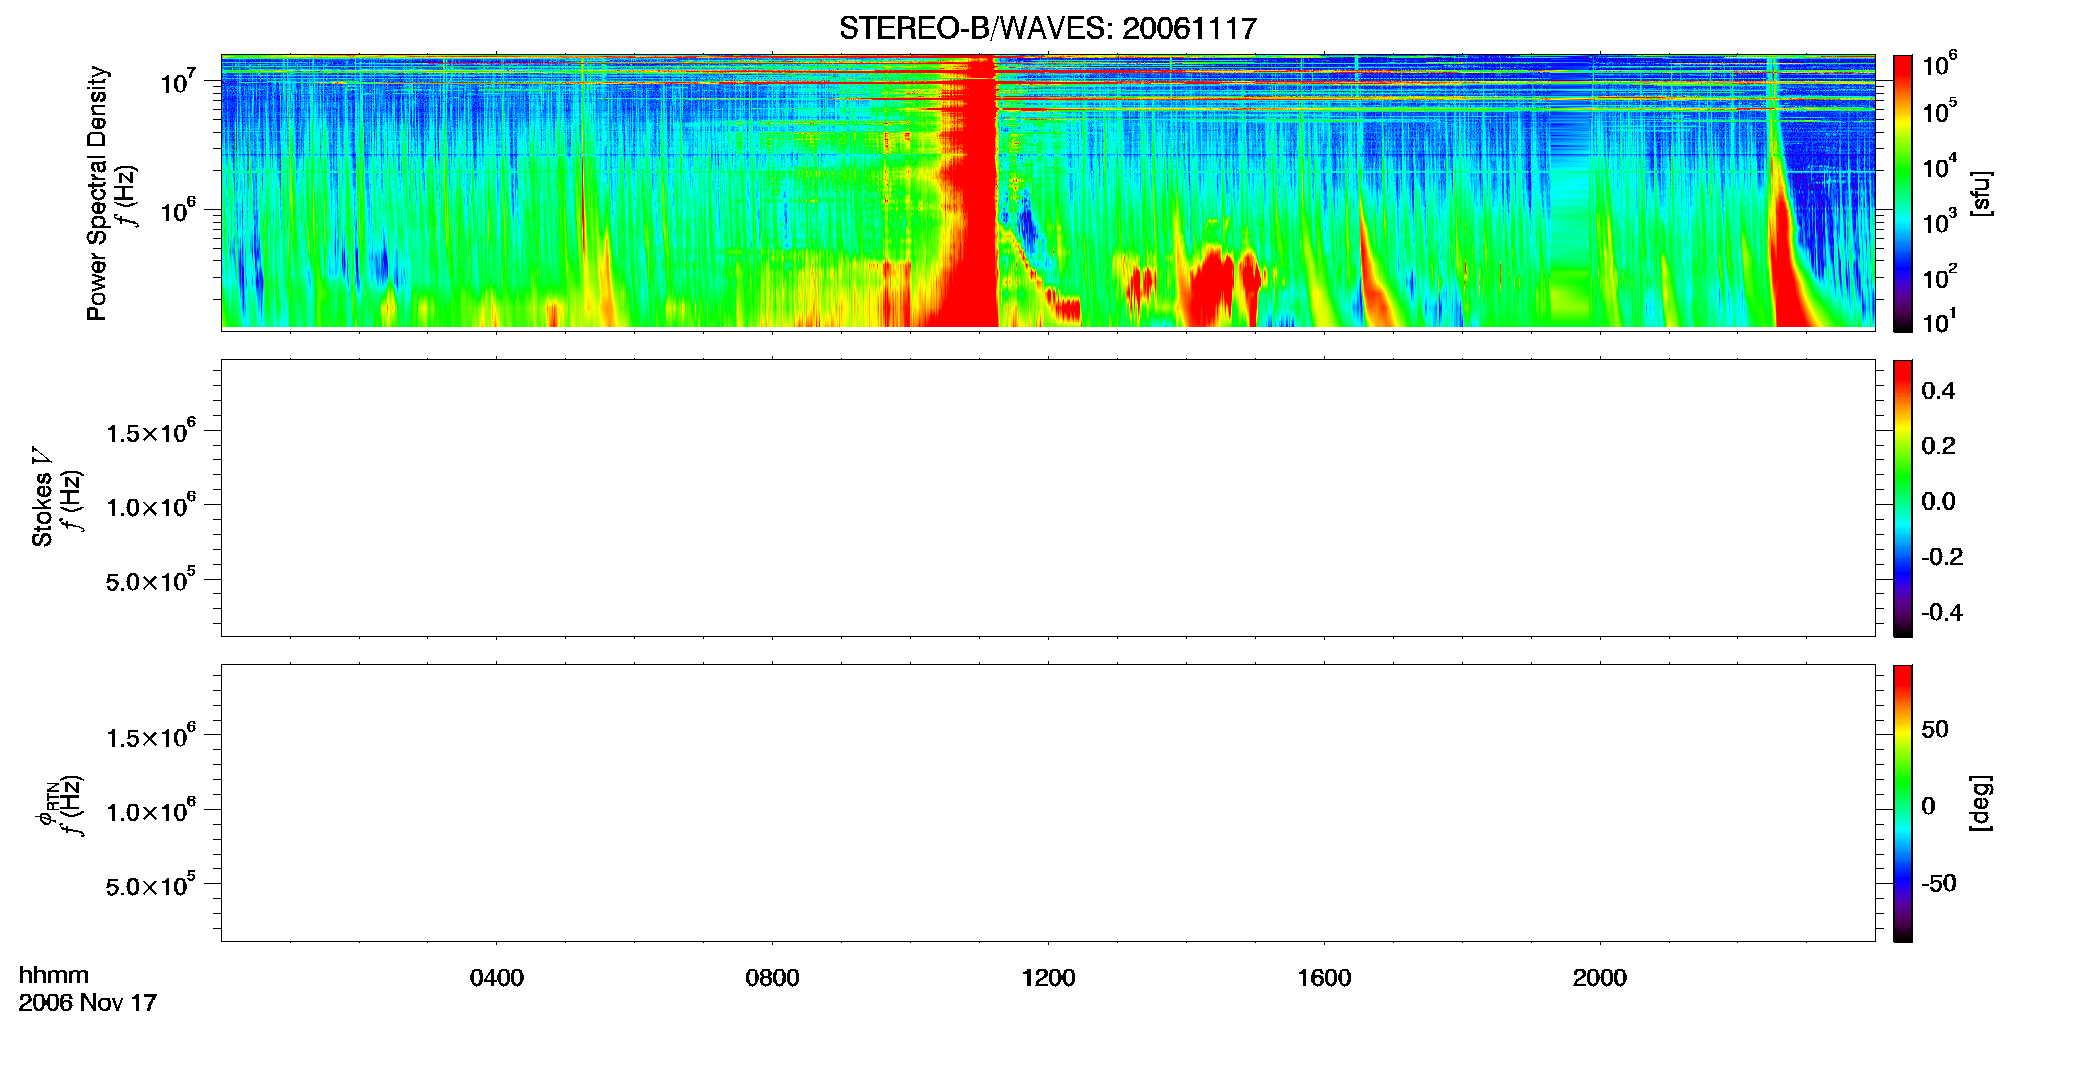Image resolution: width=2096 pixels, height=1080 pixels.
Task: Click the -0.2 label on Stokes color bar
Action: point(1942,557)
